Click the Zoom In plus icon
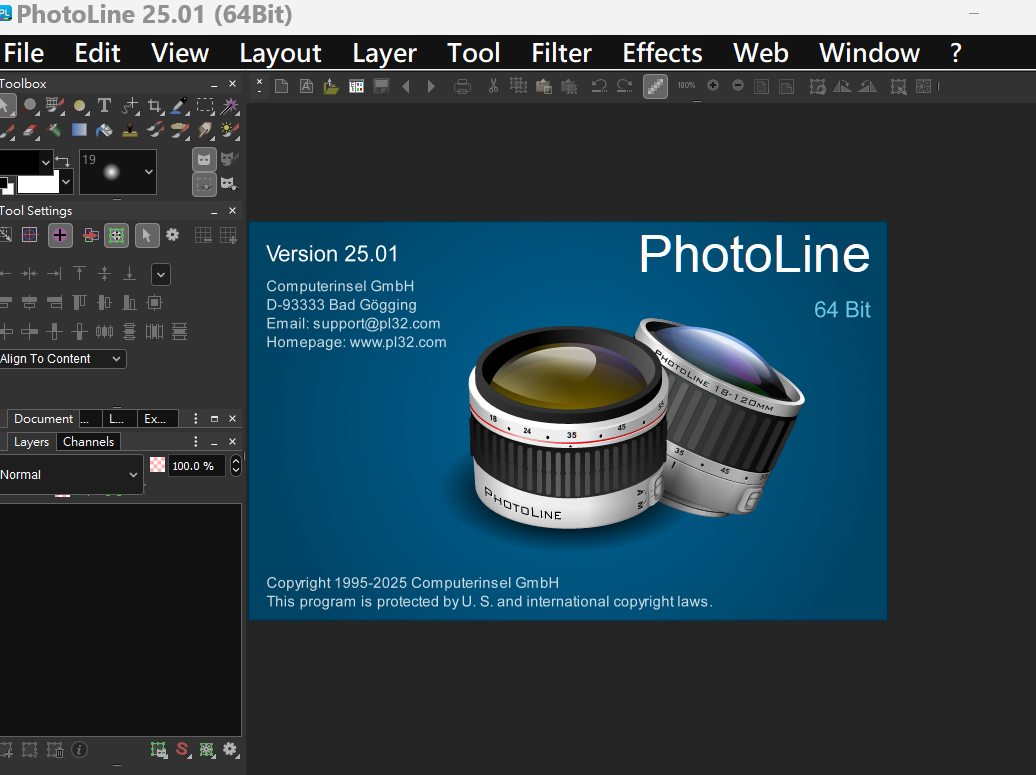The width and height of the screenshot is (1036, 775). tap(713, 85)
